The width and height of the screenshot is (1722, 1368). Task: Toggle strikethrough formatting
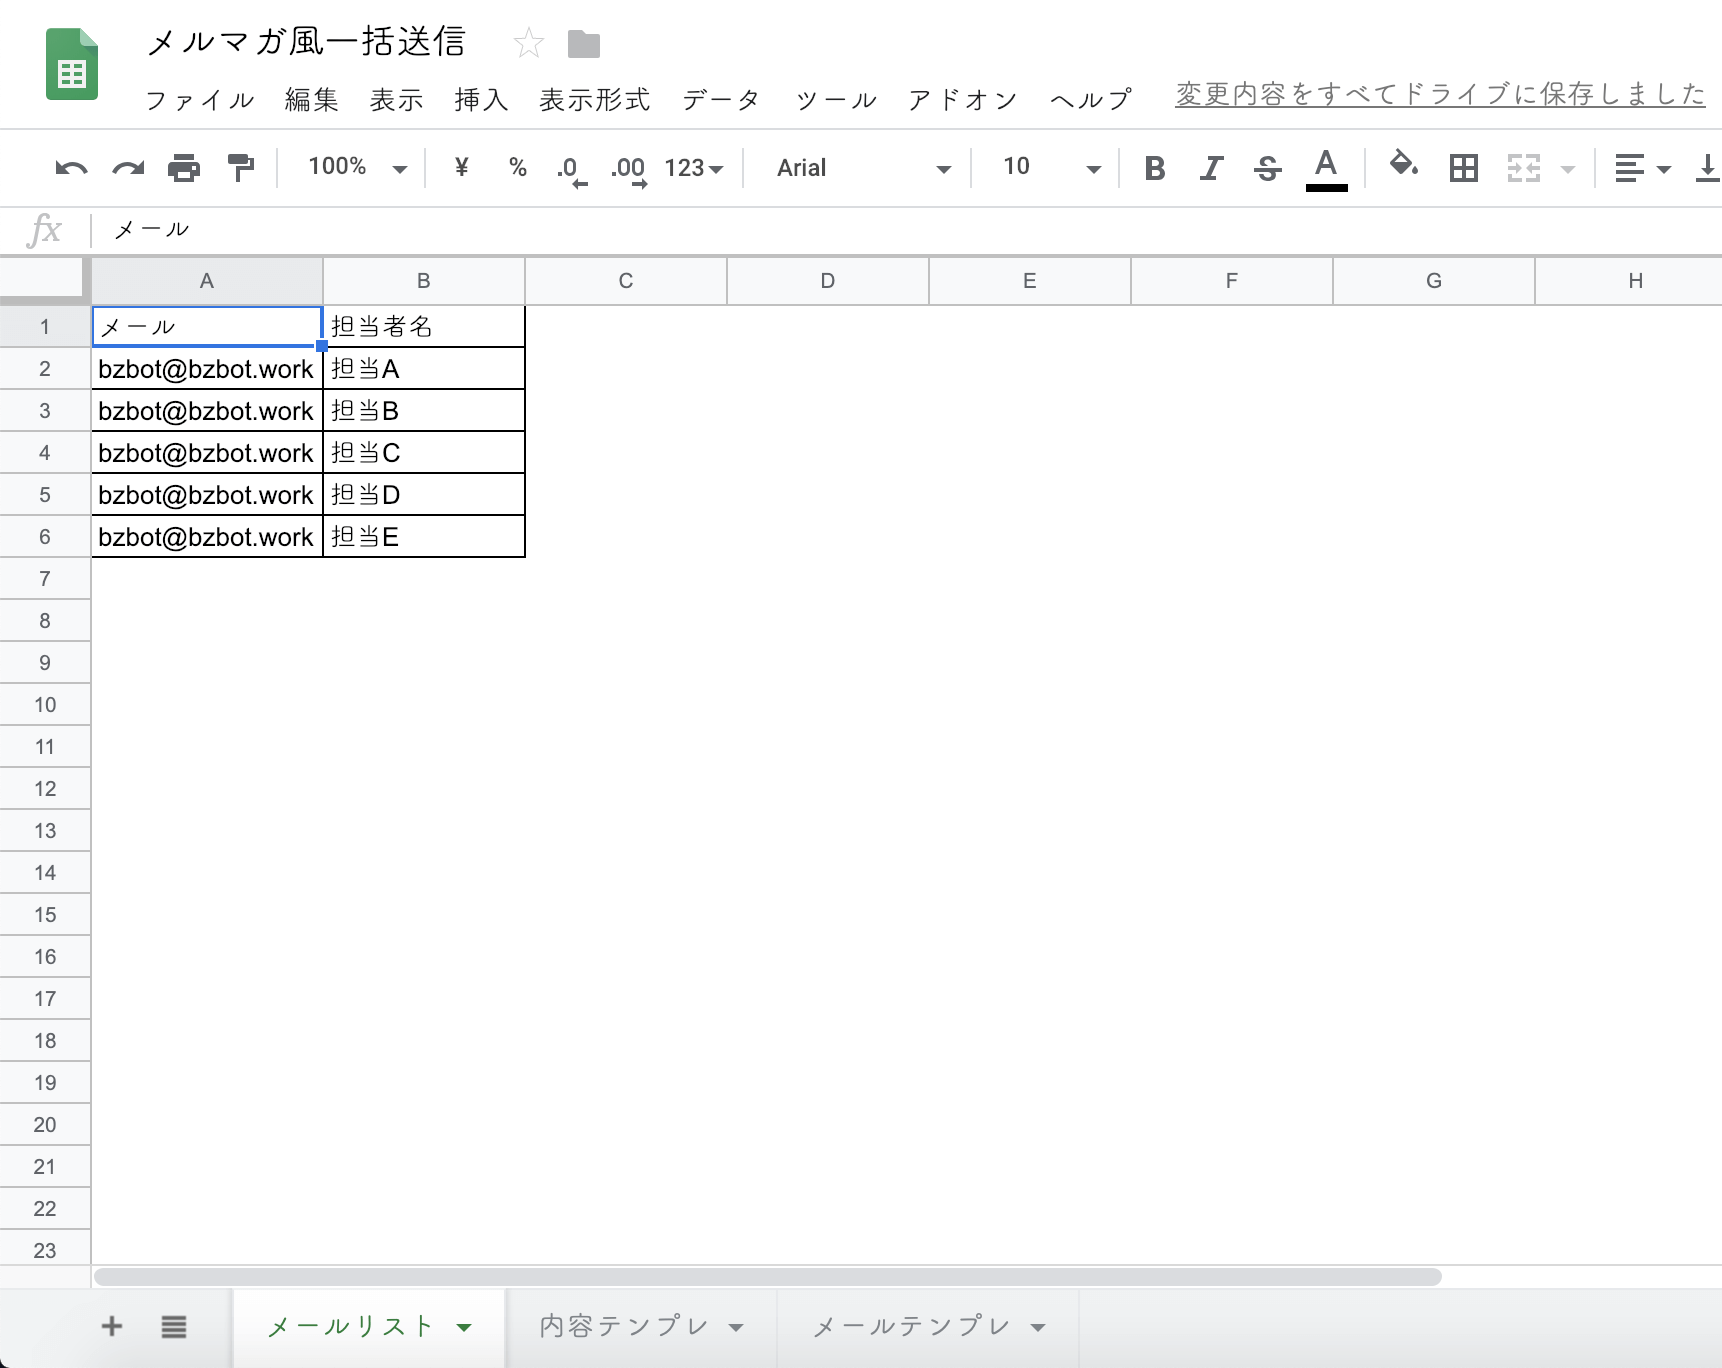(x=1267, y=168)
